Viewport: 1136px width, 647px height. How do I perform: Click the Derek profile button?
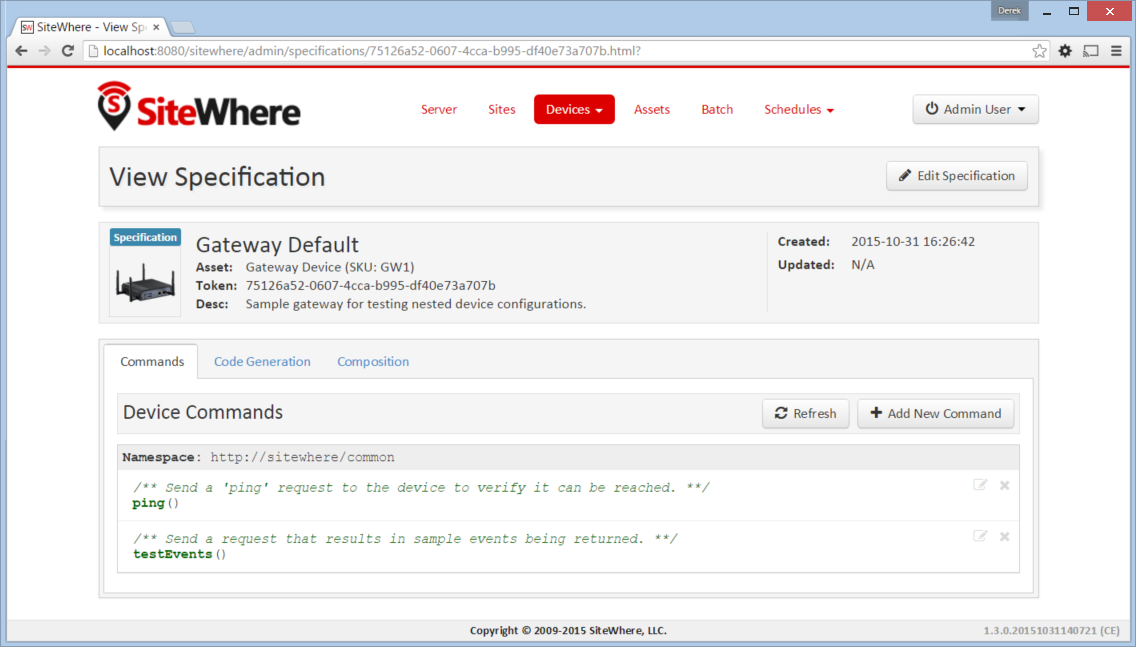(1009, 11)
